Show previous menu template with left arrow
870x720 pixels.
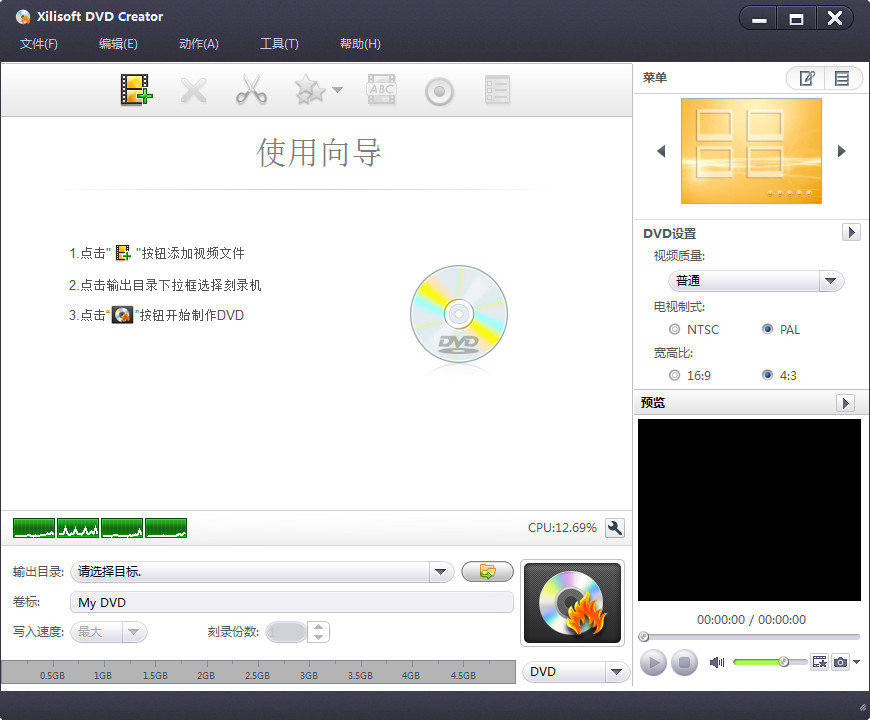(x=661, y=151)
